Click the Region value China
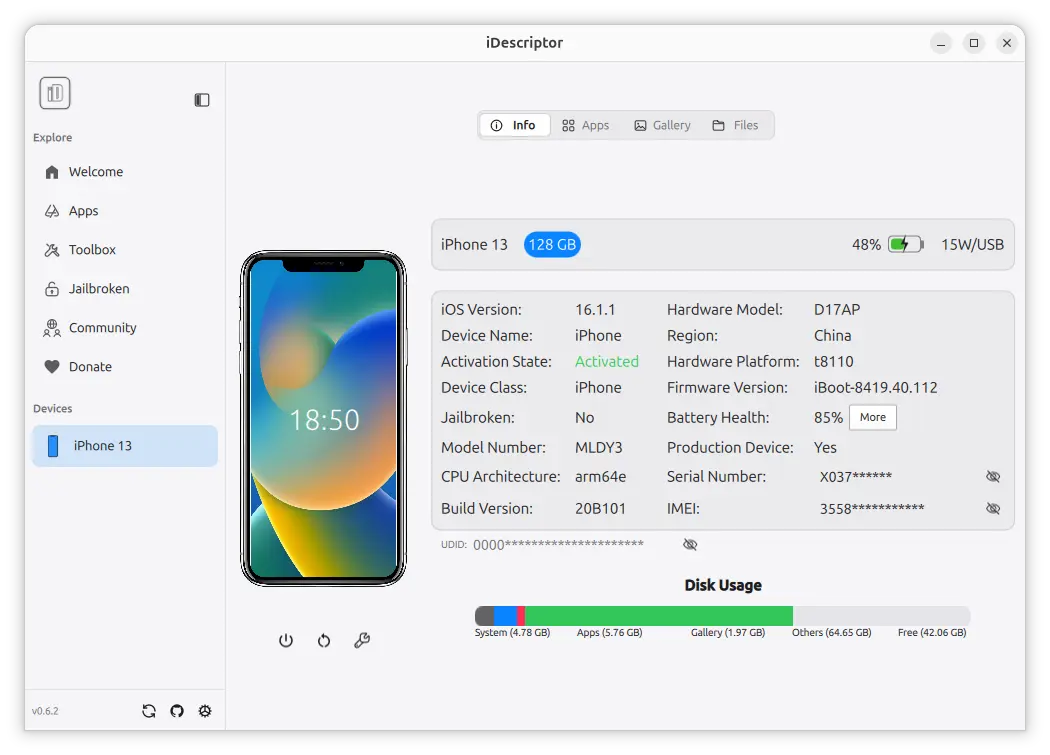This screenshot has height=755, width=1050. (832, 335)
